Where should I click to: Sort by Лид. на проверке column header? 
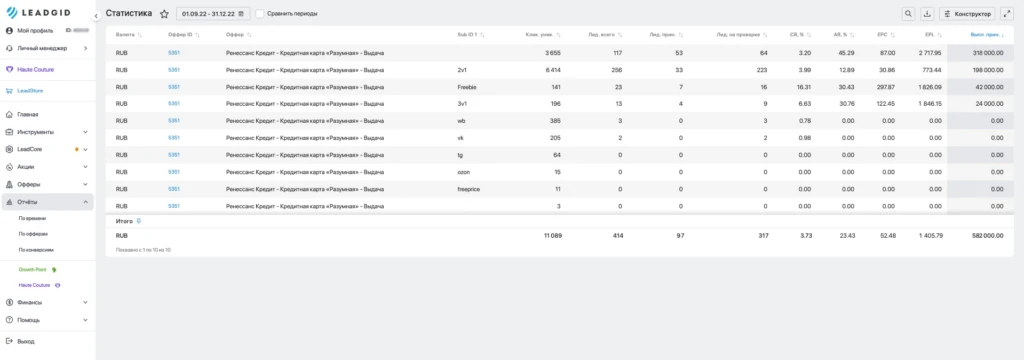741,35
